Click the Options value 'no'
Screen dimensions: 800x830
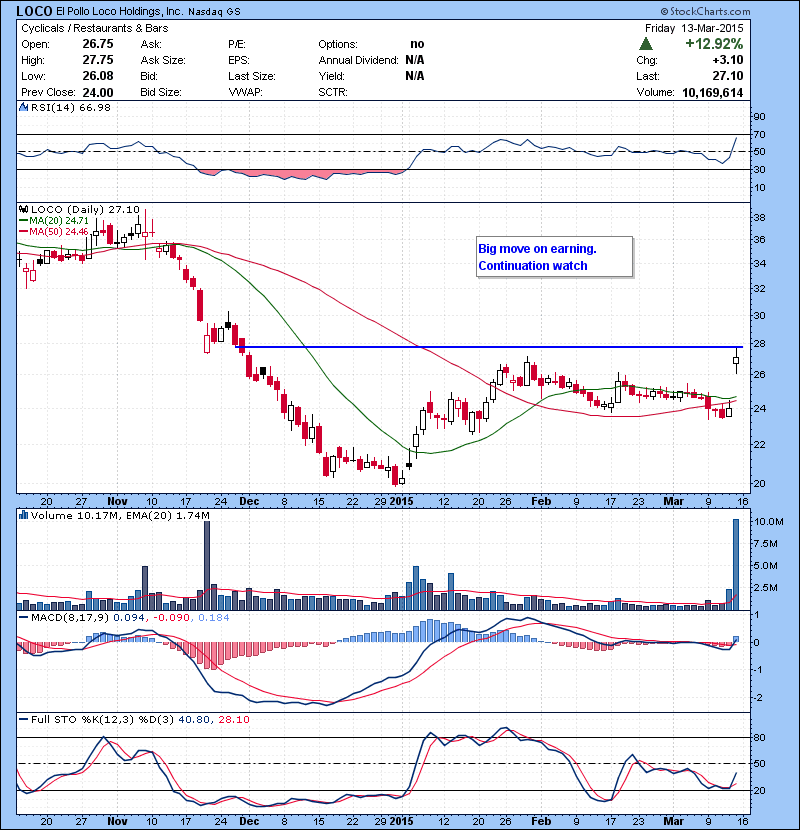(x=417, y=44)
